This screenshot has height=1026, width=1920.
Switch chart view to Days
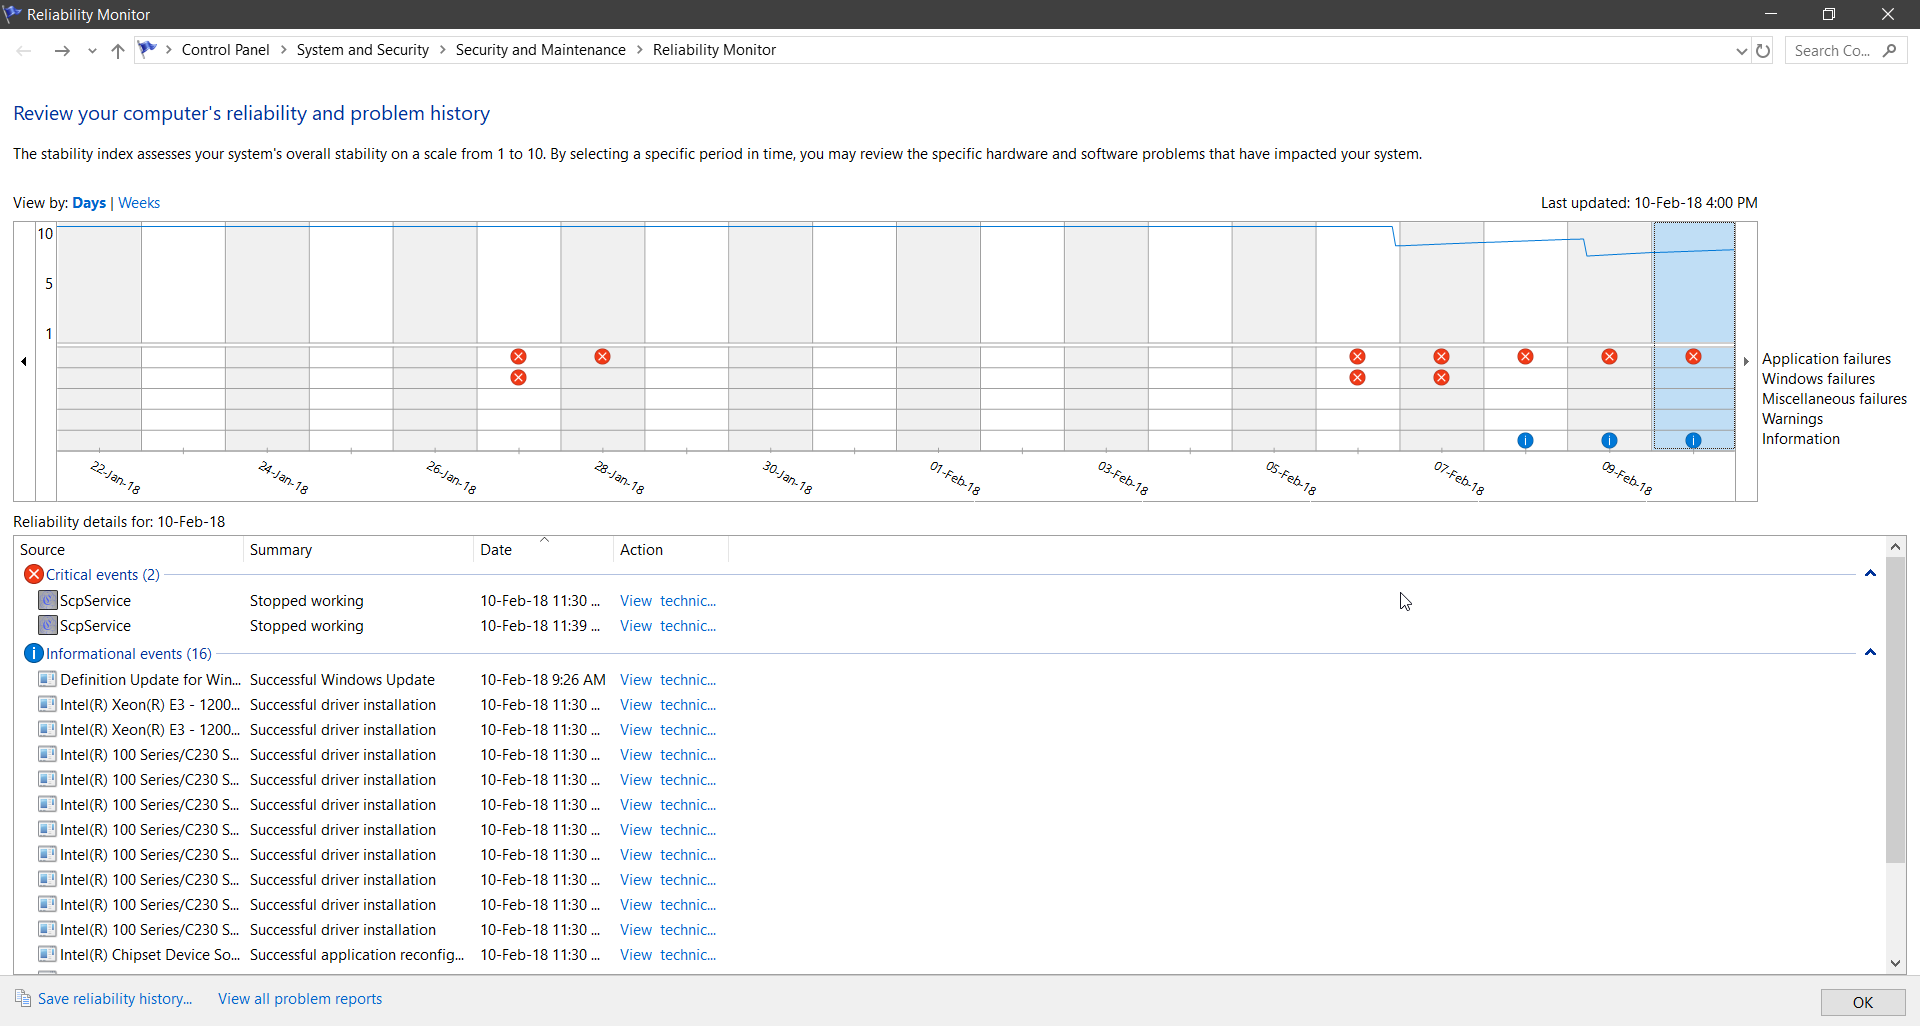point(89,203)
